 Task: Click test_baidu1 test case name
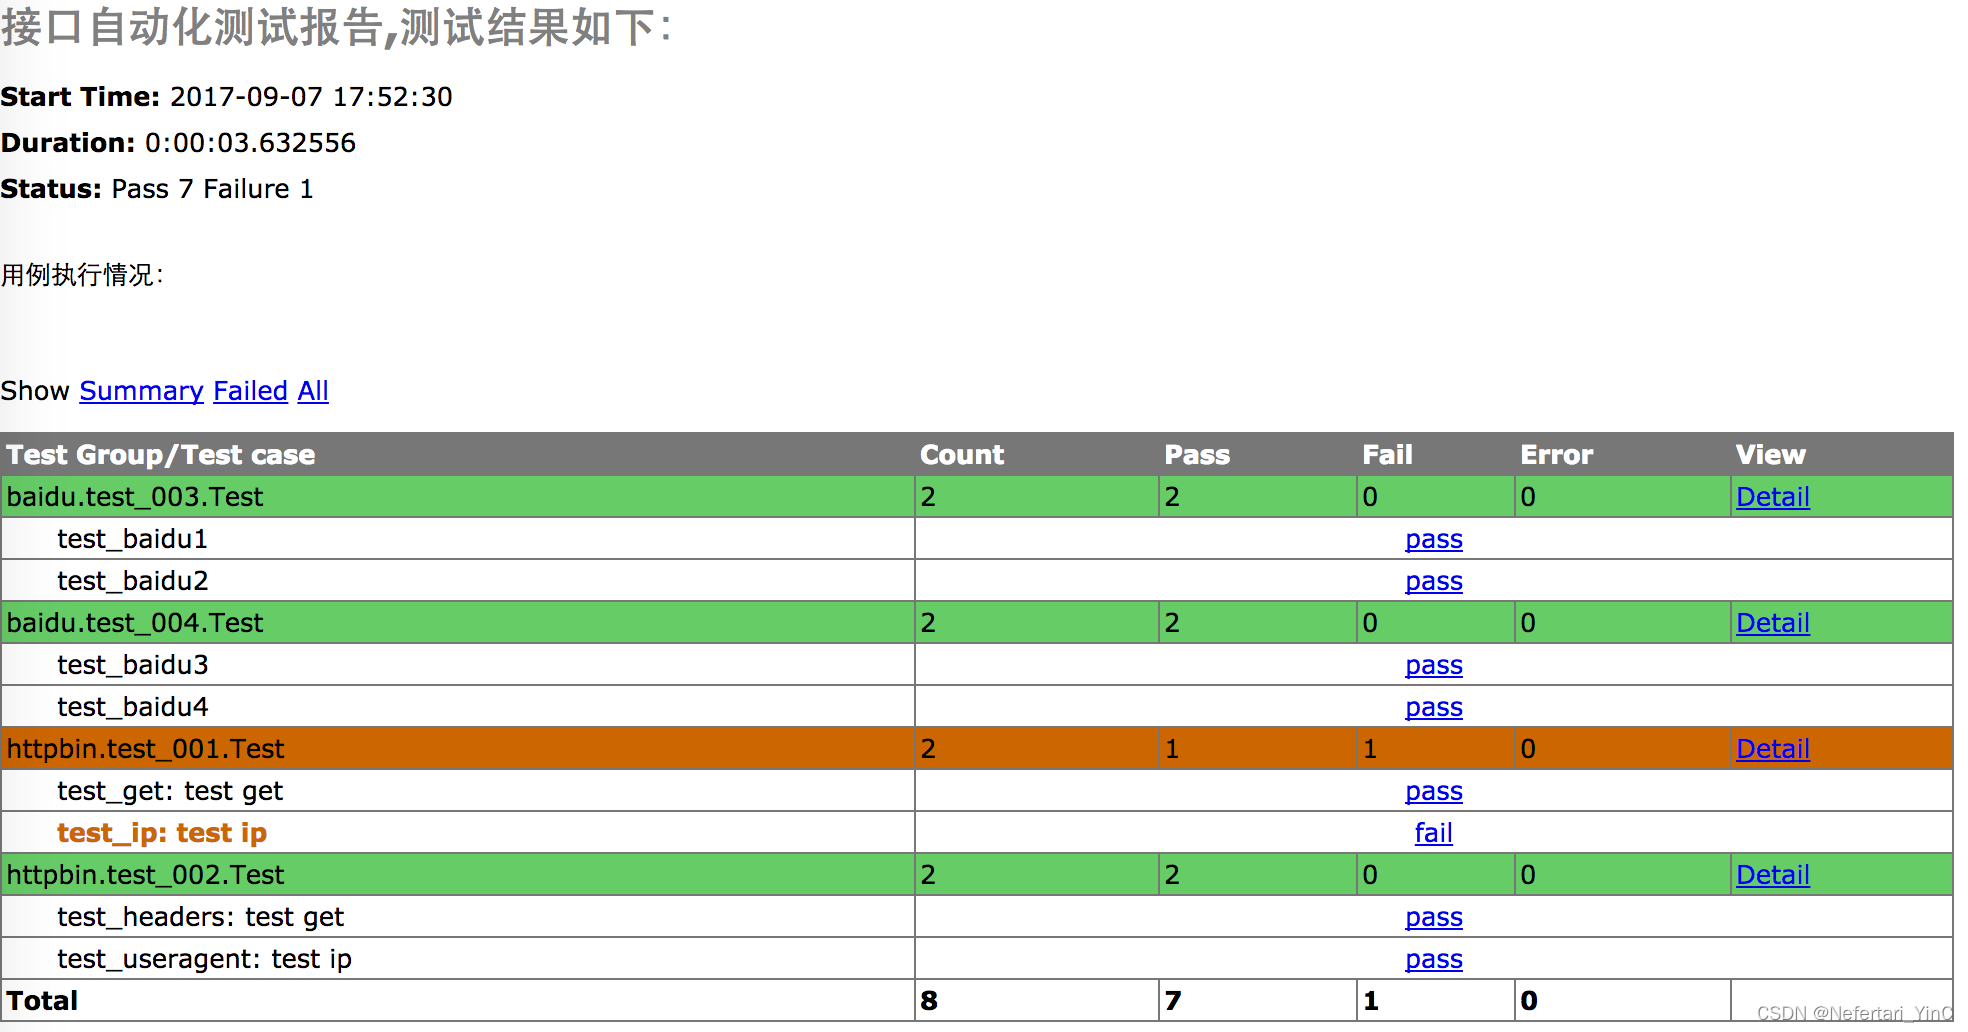132,539
